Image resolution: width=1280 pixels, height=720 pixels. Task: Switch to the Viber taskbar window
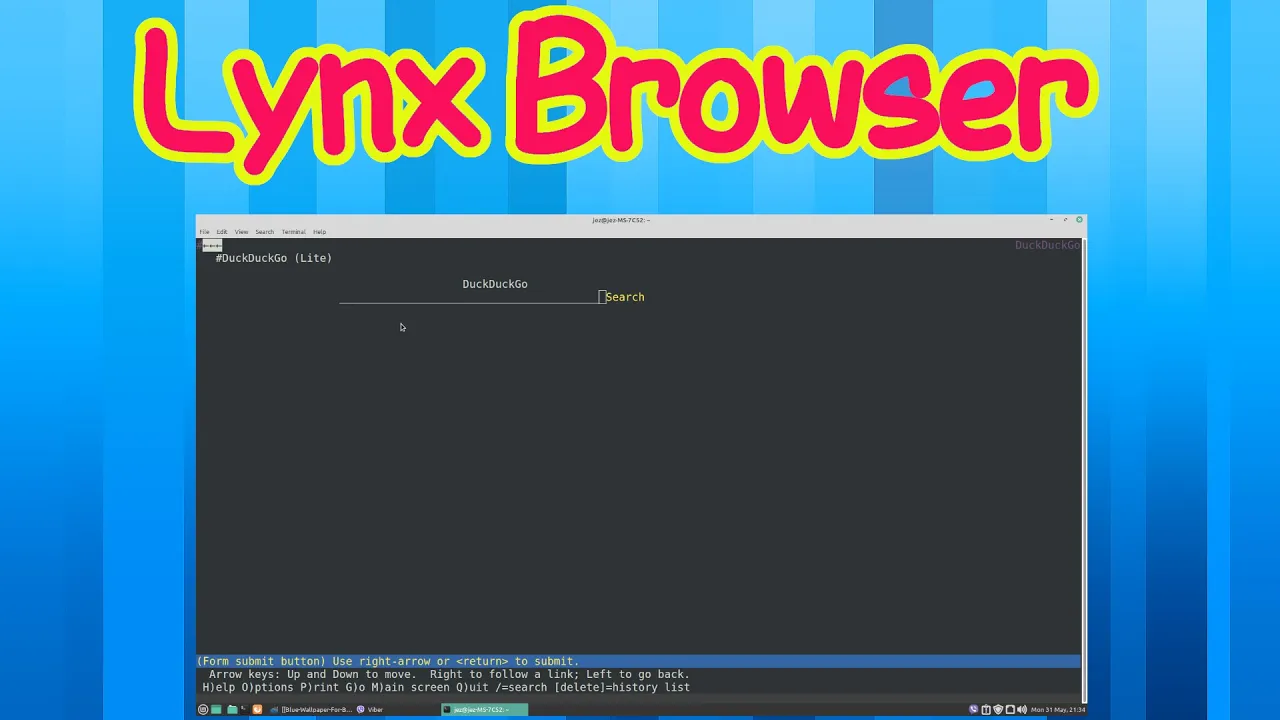[370, 710]
